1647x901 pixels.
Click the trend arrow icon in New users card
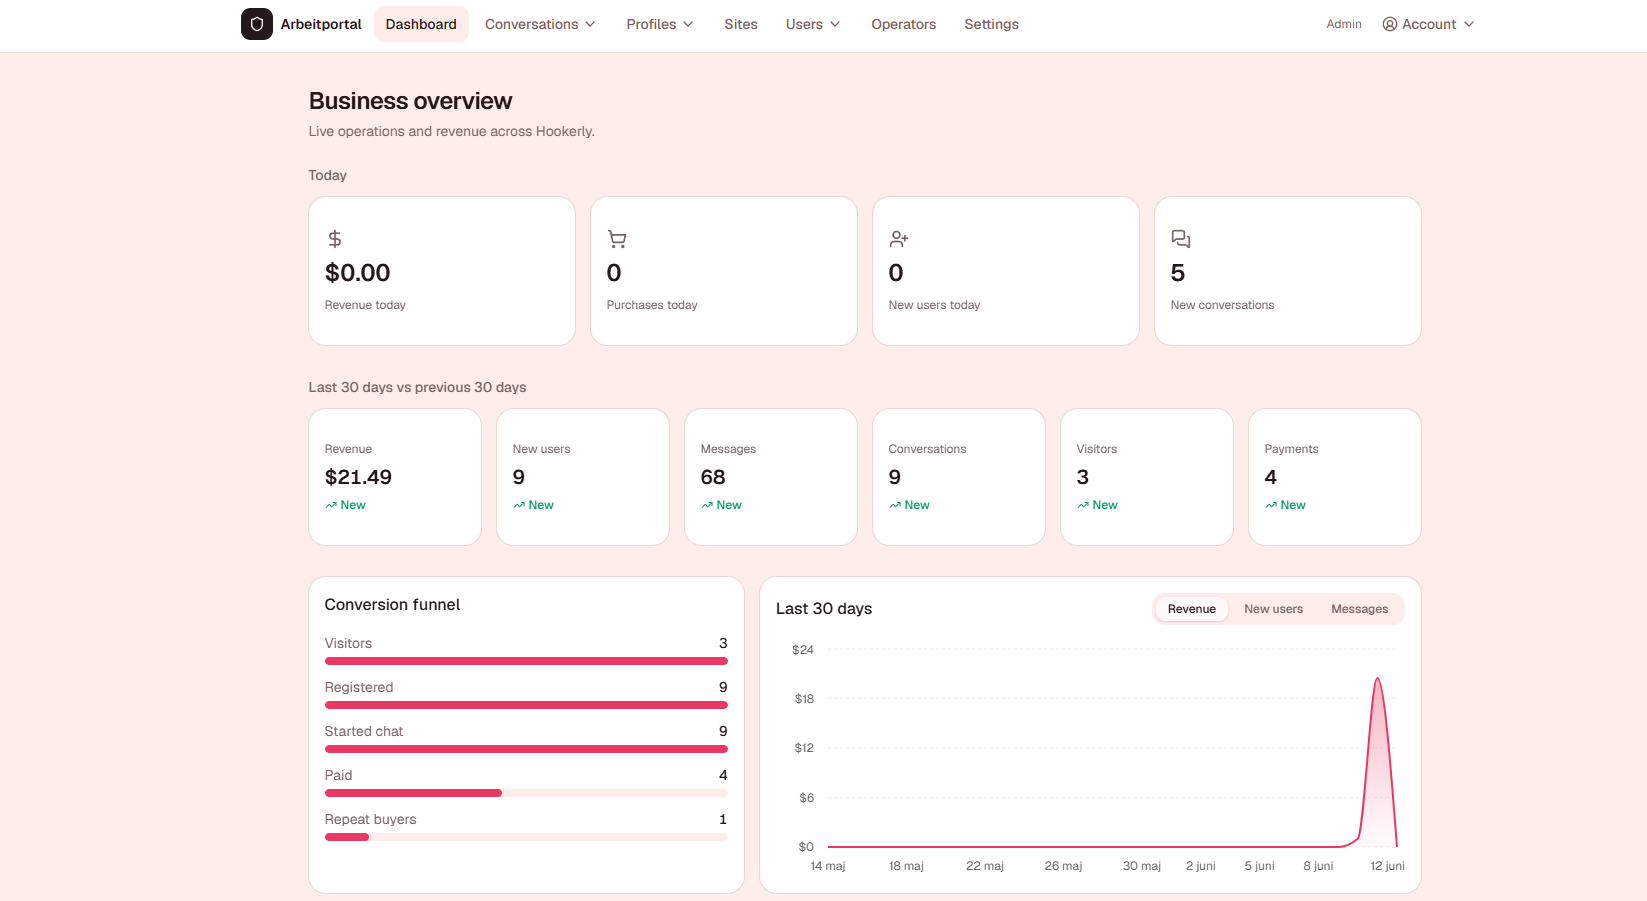[x=519, y=505]
